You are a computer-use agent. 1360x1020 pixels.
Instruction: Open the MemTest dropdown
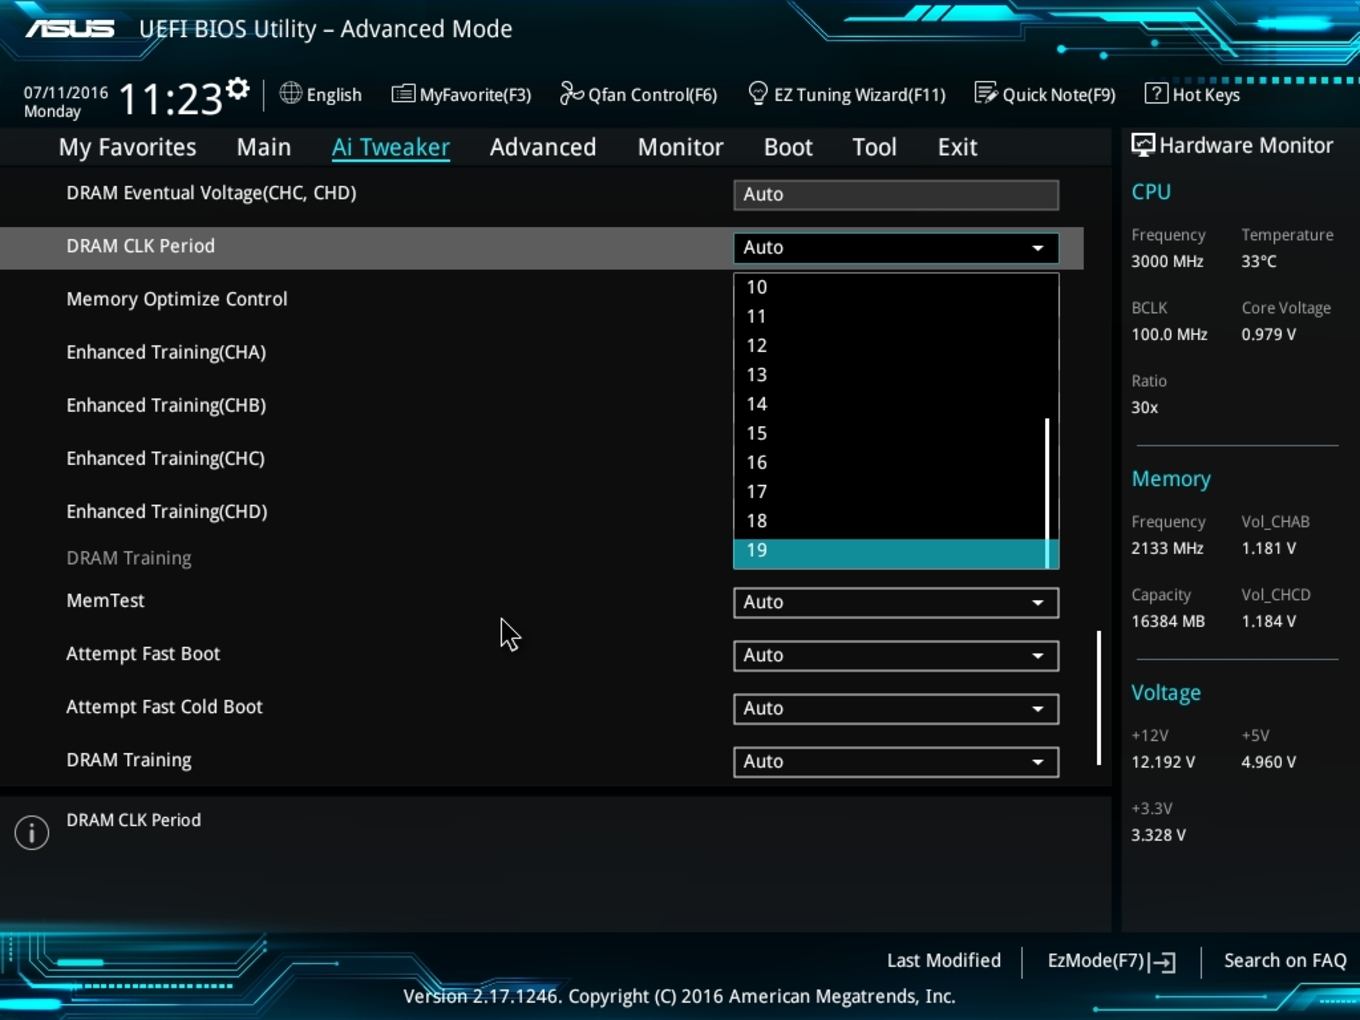tap(896, 602)
